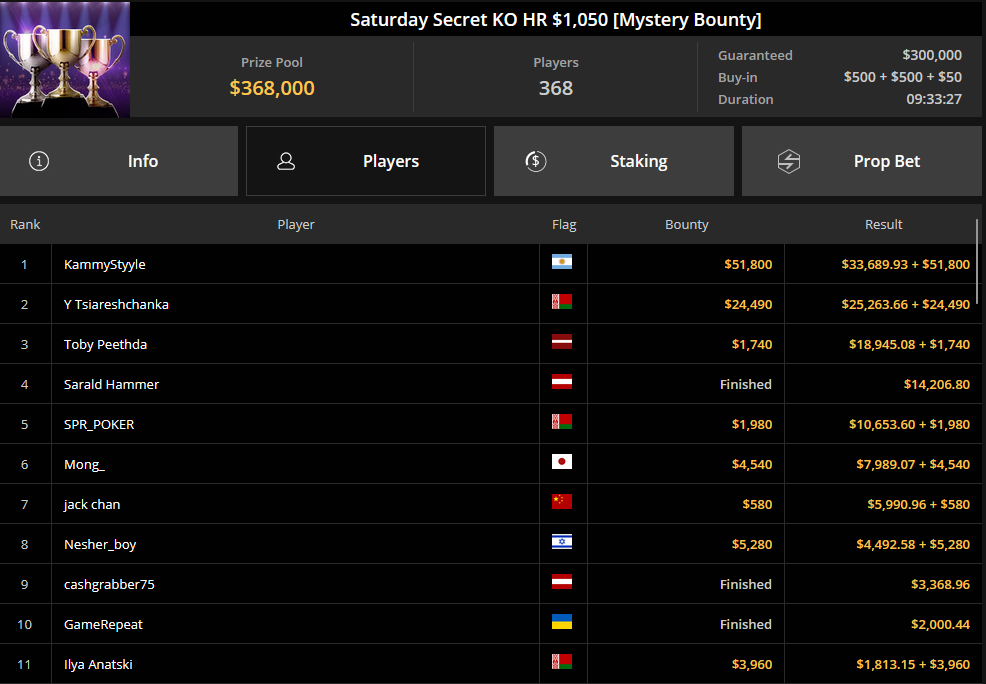Click the 09:33:27 duration value
This screenshot has height=684, width=986.
point(934,99)
